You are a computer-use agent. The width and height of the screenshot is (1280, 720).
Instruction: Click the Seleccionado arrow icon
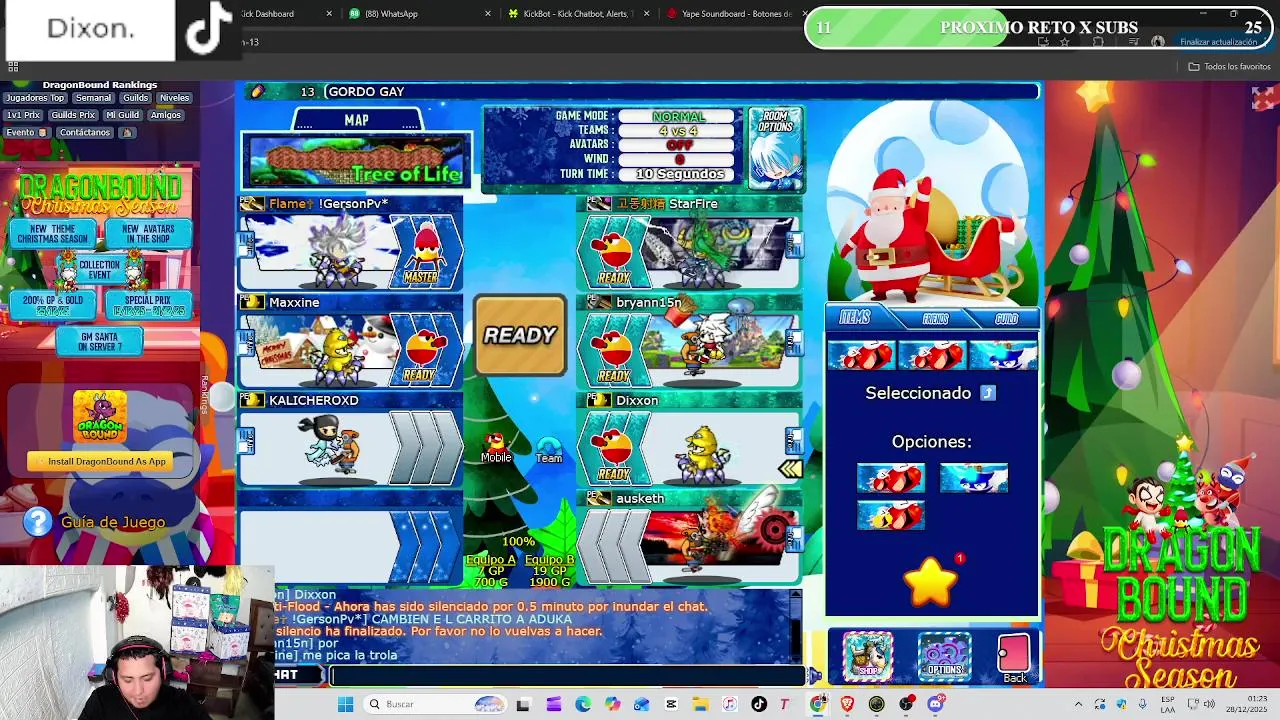988,393
